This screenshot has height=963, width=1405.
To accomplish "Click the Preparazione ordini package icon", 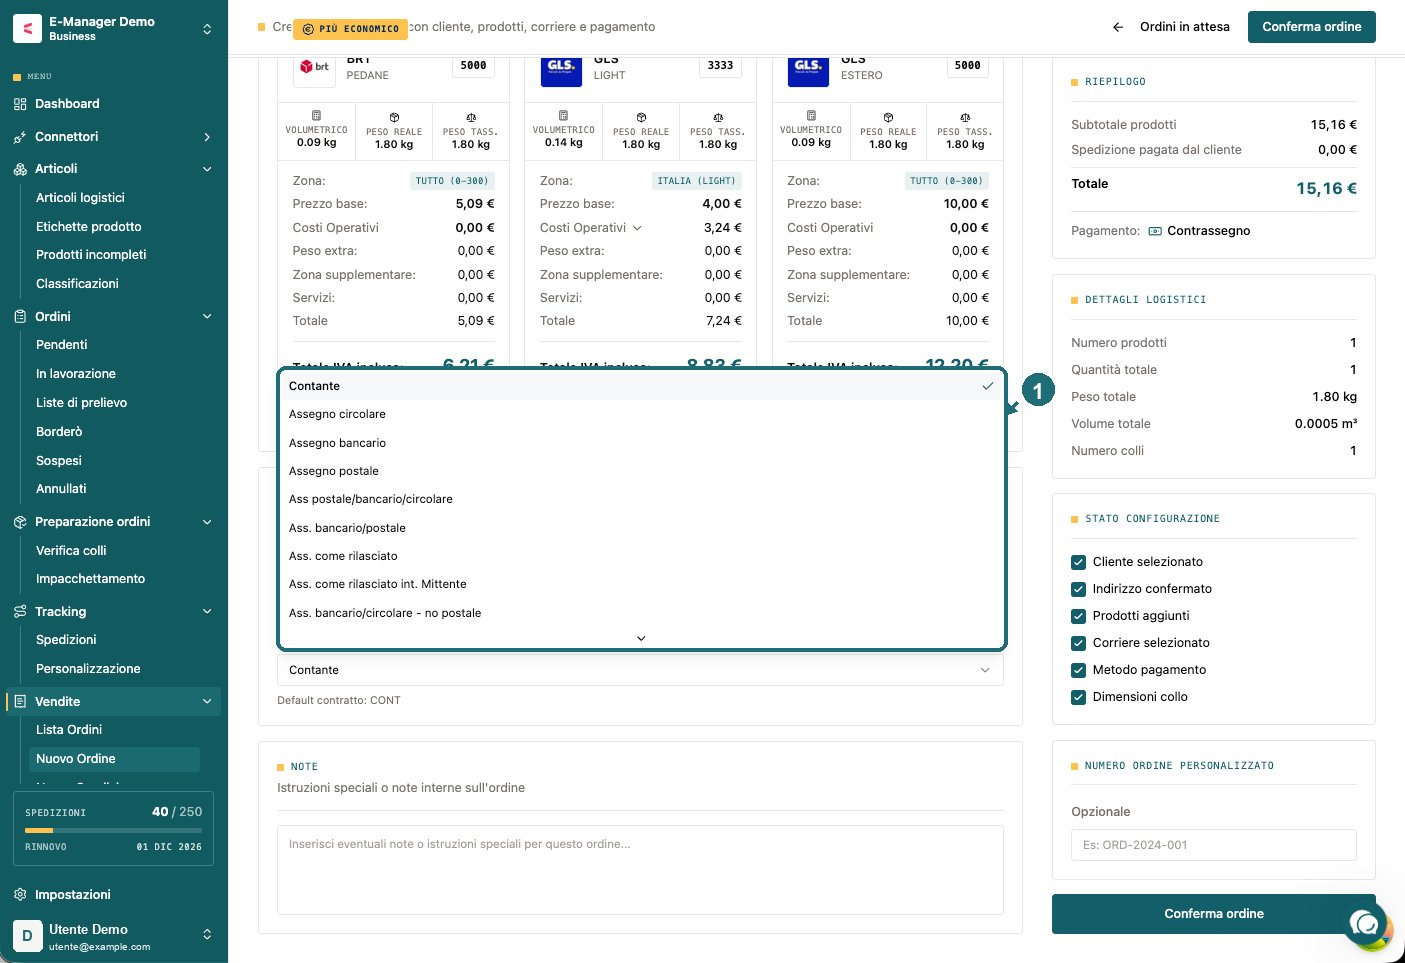I will coord(20,522).
